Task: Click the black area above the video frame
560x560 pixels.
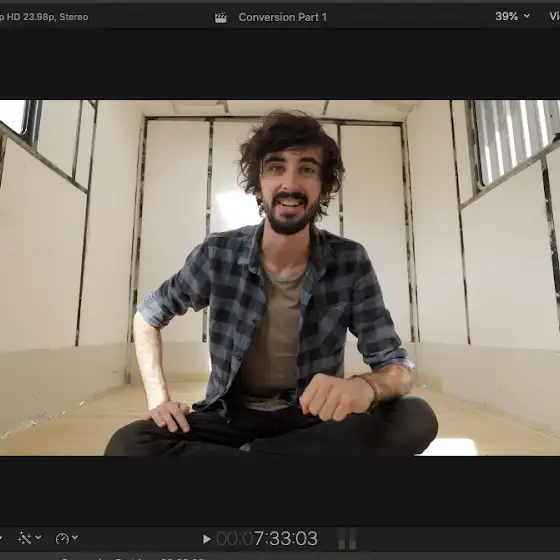Action: (280, 64)
